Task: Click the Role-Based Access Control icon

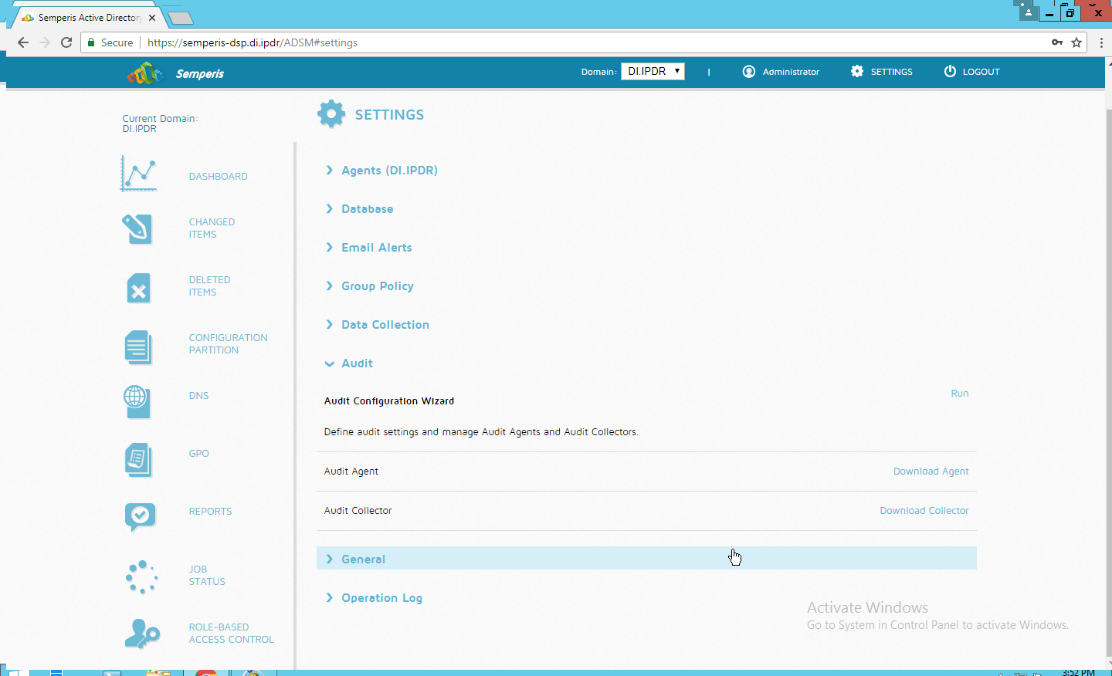Action: tap(141, 634)
